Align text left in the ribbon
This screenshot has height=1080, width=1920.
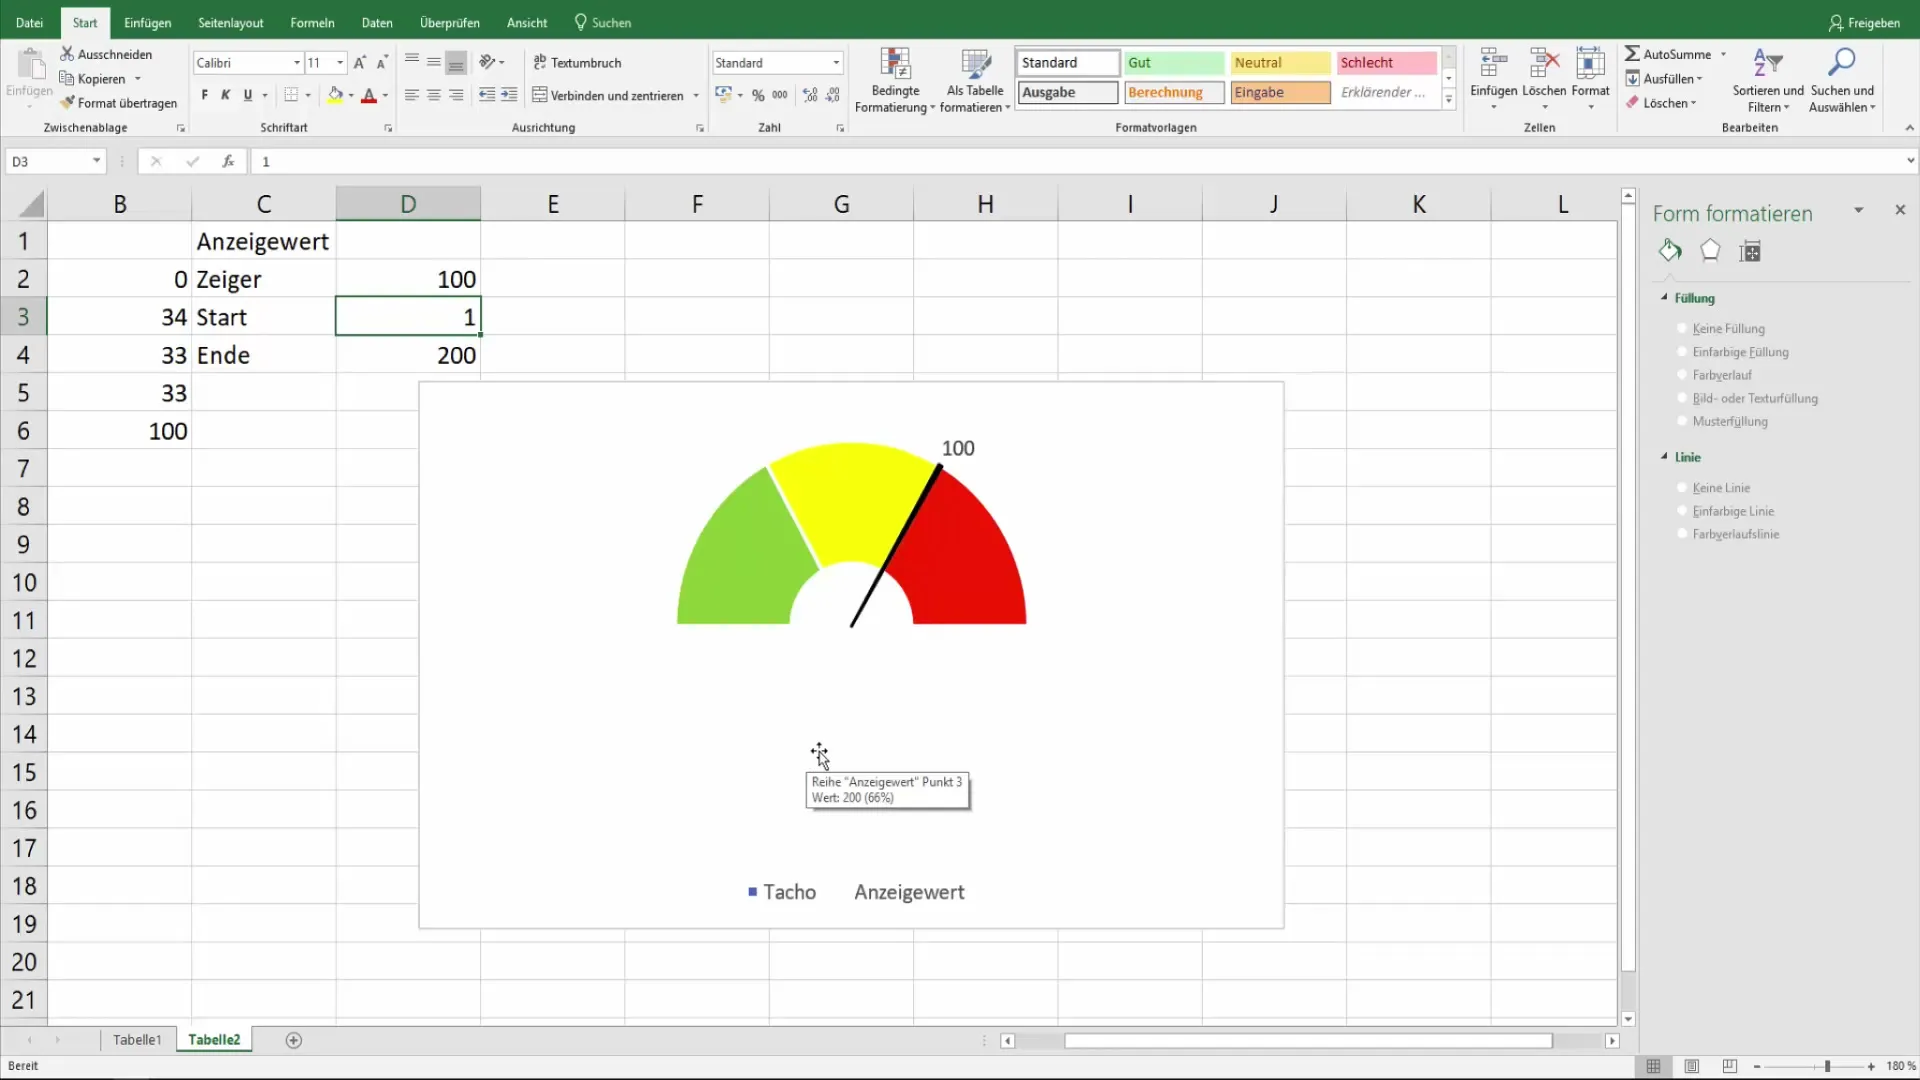[411, 95]
